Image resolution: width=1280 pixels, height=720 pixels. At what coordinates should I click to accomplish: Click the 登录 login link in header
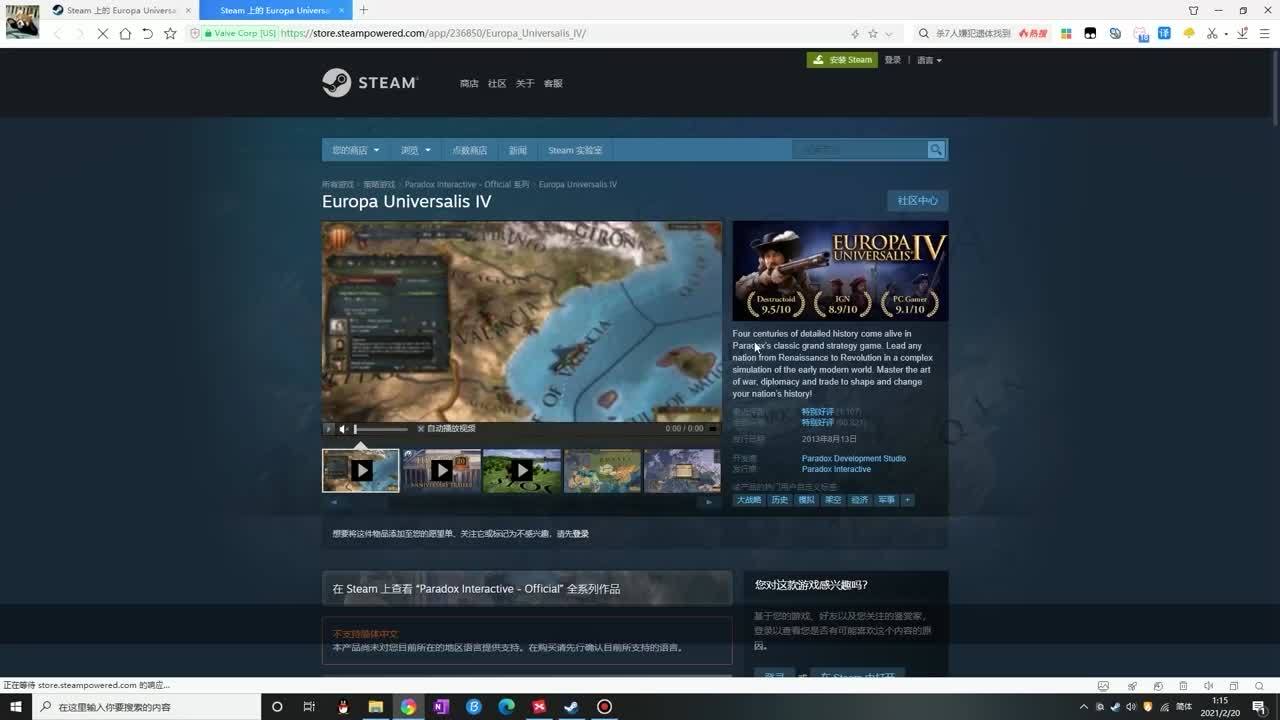pyautogui.click(x=893, y=60)
